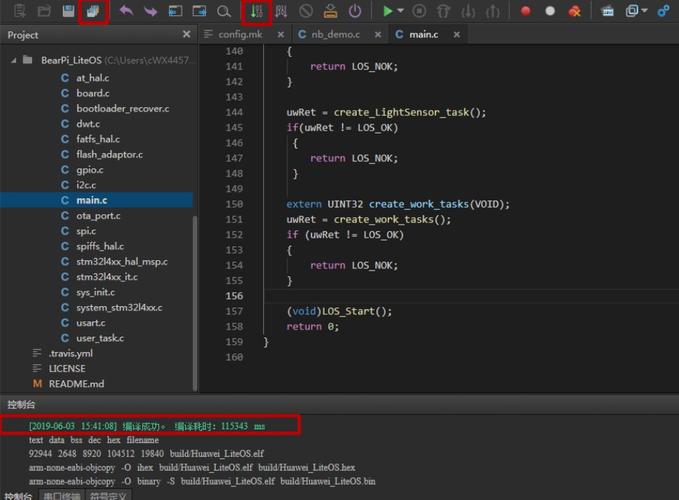Open system_stm32l4xx.c file

click(x=120, y=307)
